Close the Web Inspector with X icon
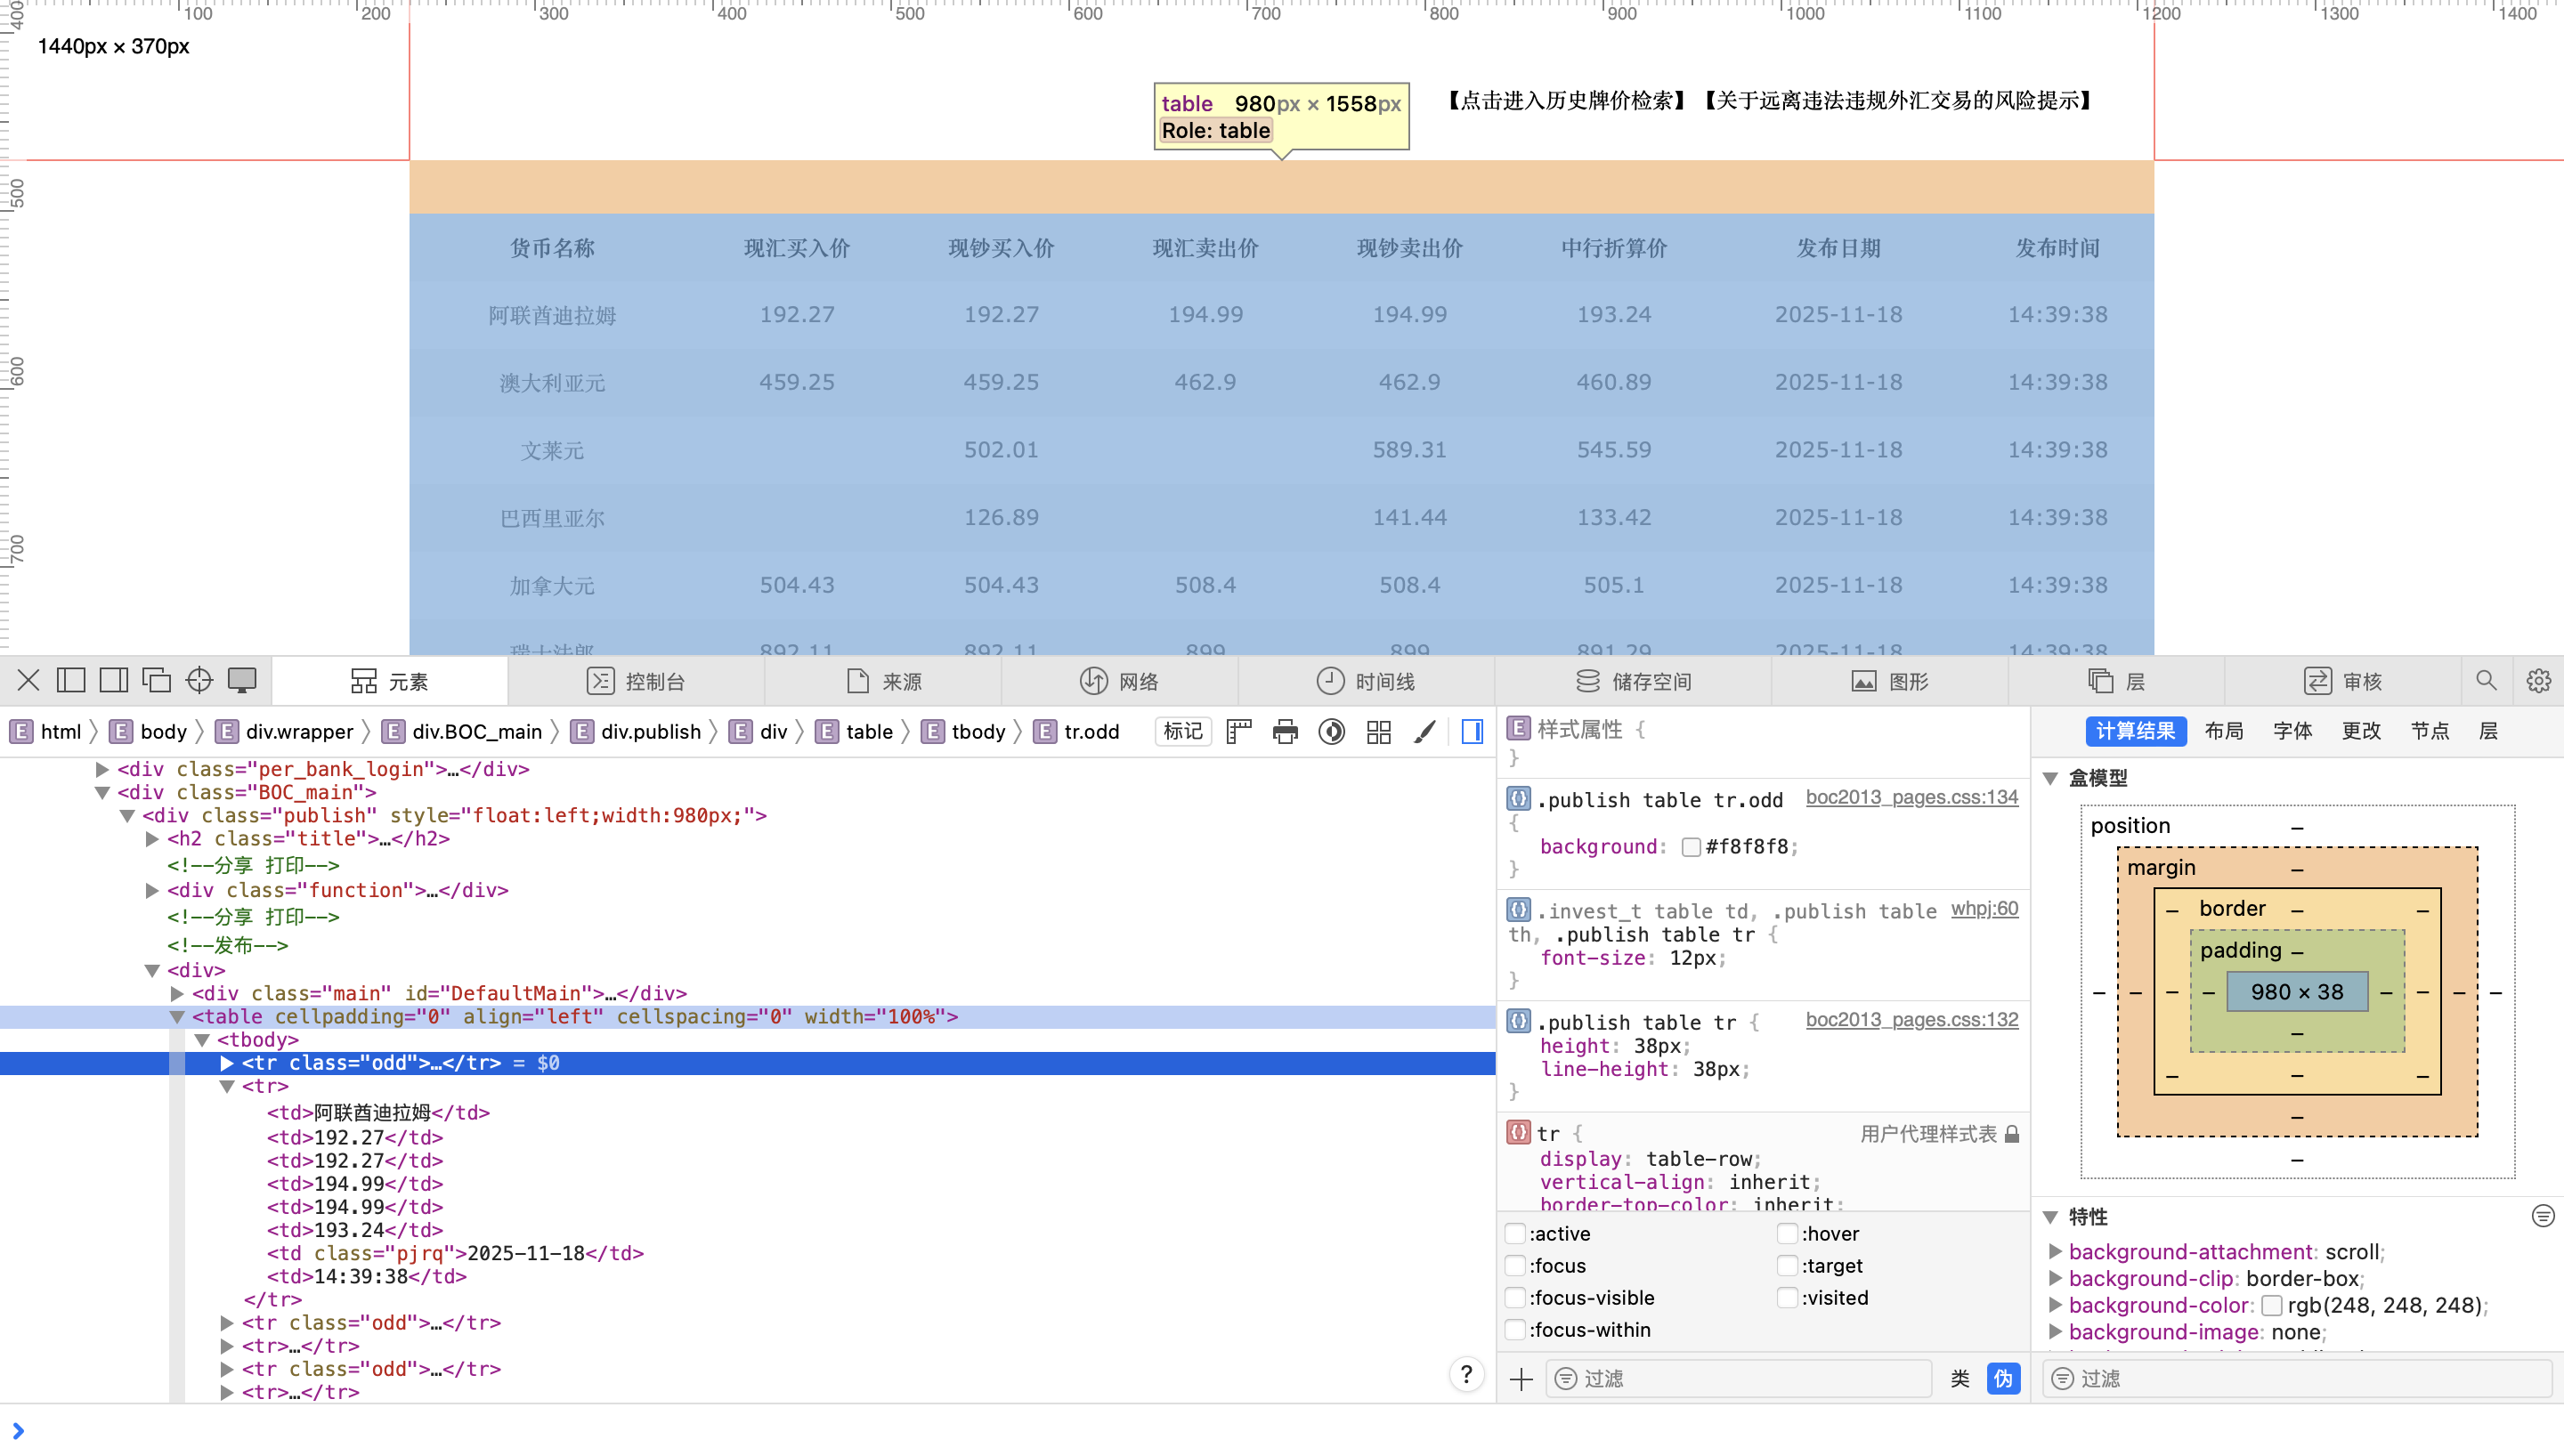This screenshot has height=1456, width=2564. coord(28,681)
